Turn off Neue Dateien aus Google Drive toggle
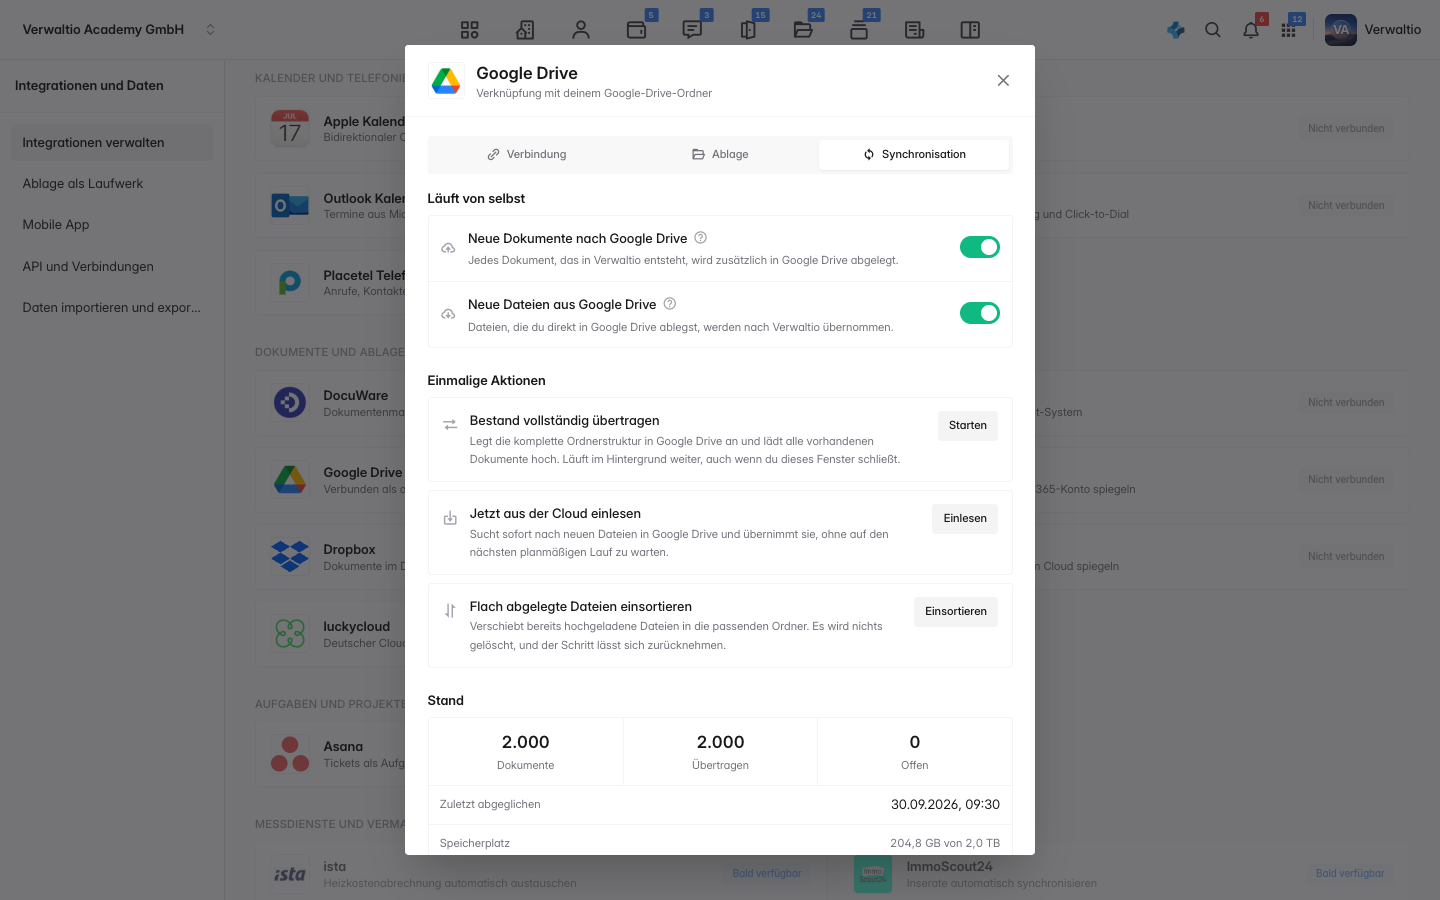The height and width of the screenshot is (900, 1440). coord(980,313)
